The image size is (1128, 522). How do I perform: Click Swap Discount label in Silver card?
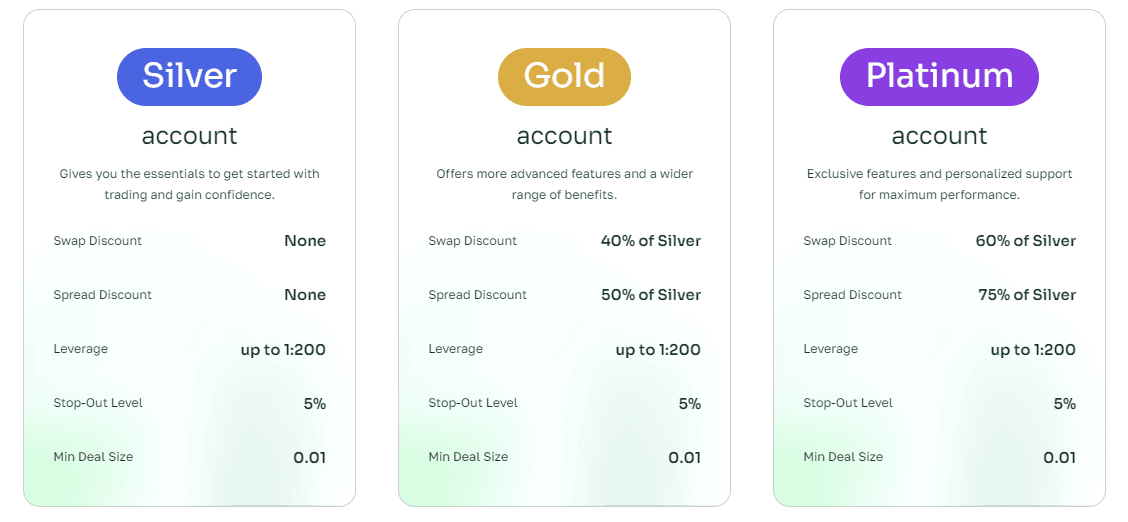coord(98,241)
